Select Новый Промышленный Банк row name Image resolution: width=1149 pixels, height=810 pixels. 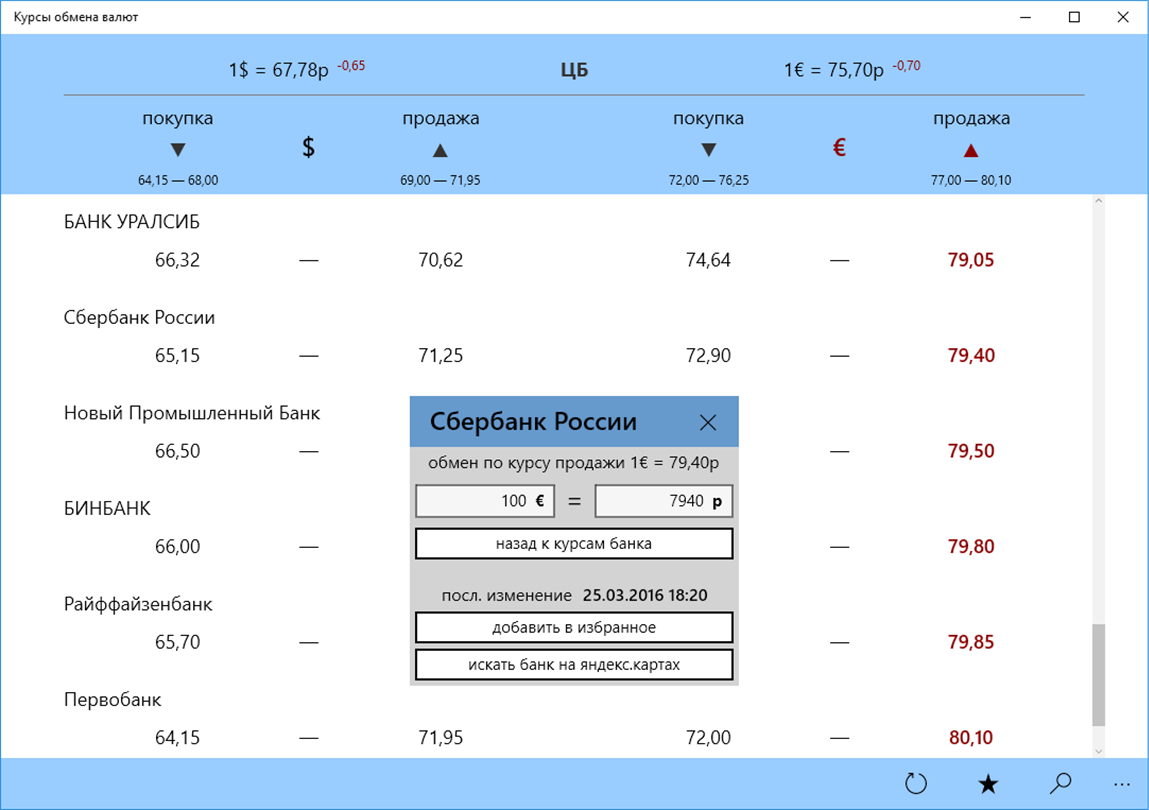click(x=192, y=413)
